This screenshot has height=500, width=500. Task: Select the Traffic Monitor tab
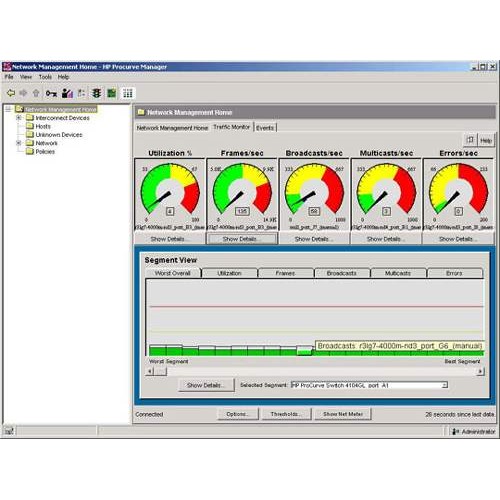pos(231,127)
